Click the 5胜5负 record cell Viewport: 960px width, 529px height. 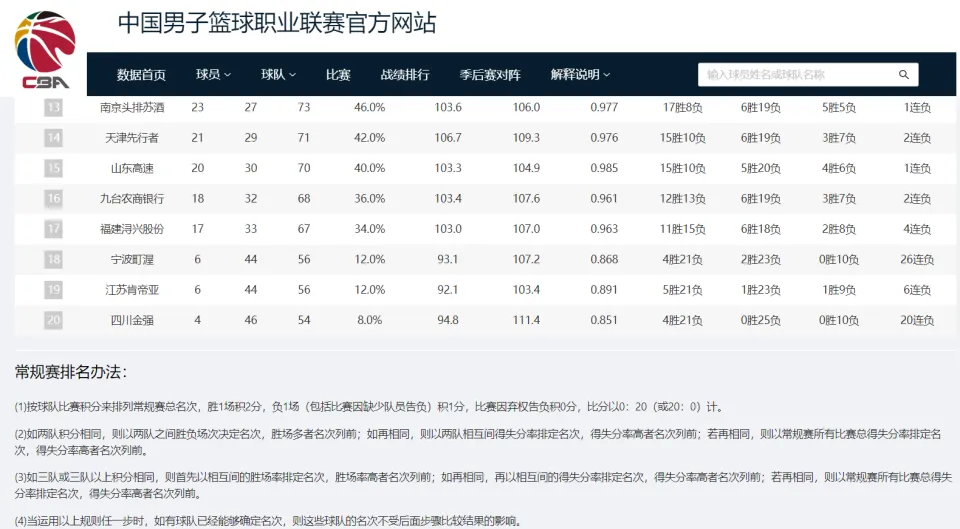click(x=839, y=107)
